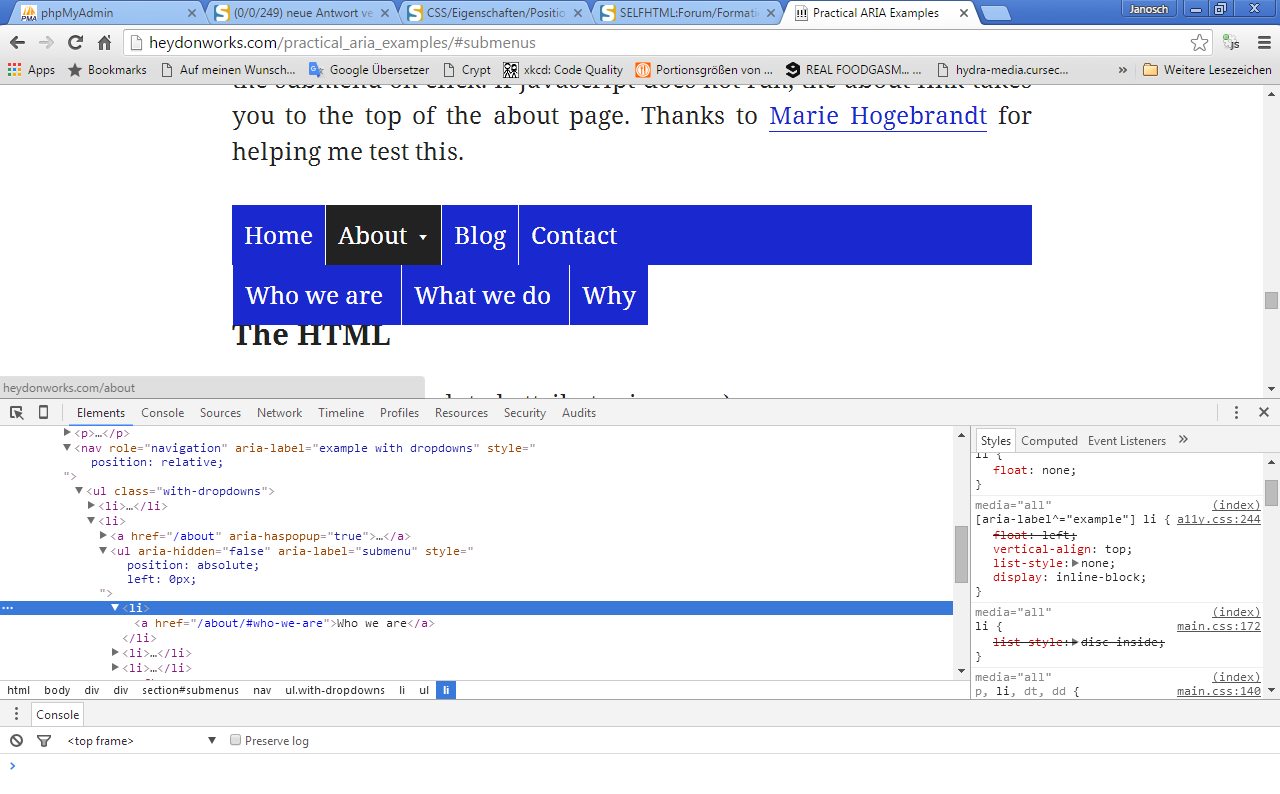The height and width of the screenshot is (794, 1280).
Task: Open the Sources tab
Action: (x=220, y=412)
